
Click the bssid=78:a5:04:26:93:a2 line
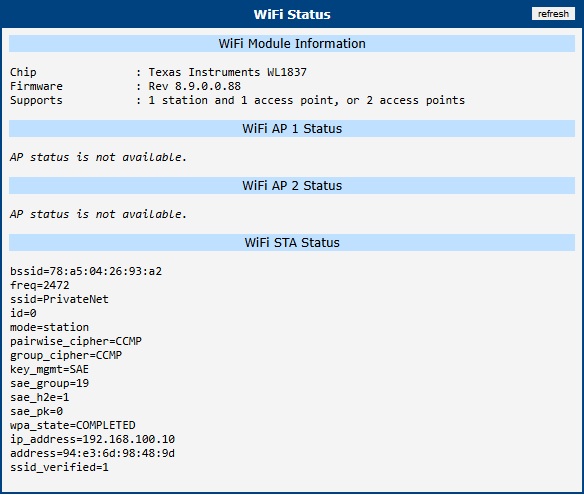(86, 271)
